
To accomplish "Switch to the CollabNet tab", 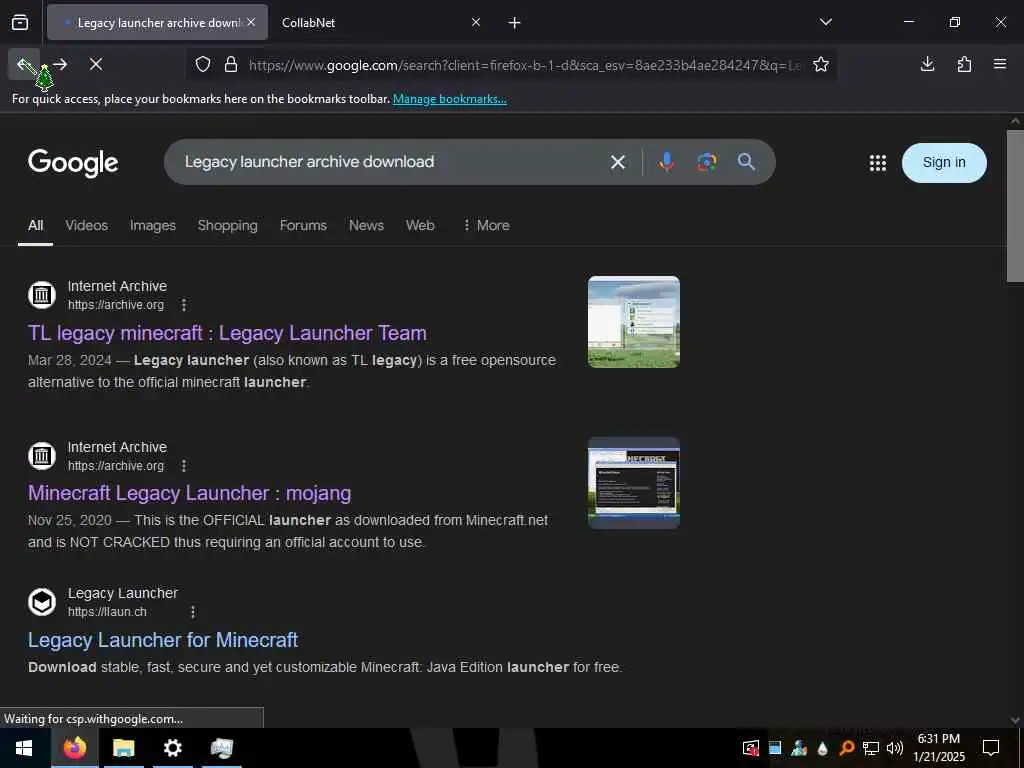I will (381, 23).
